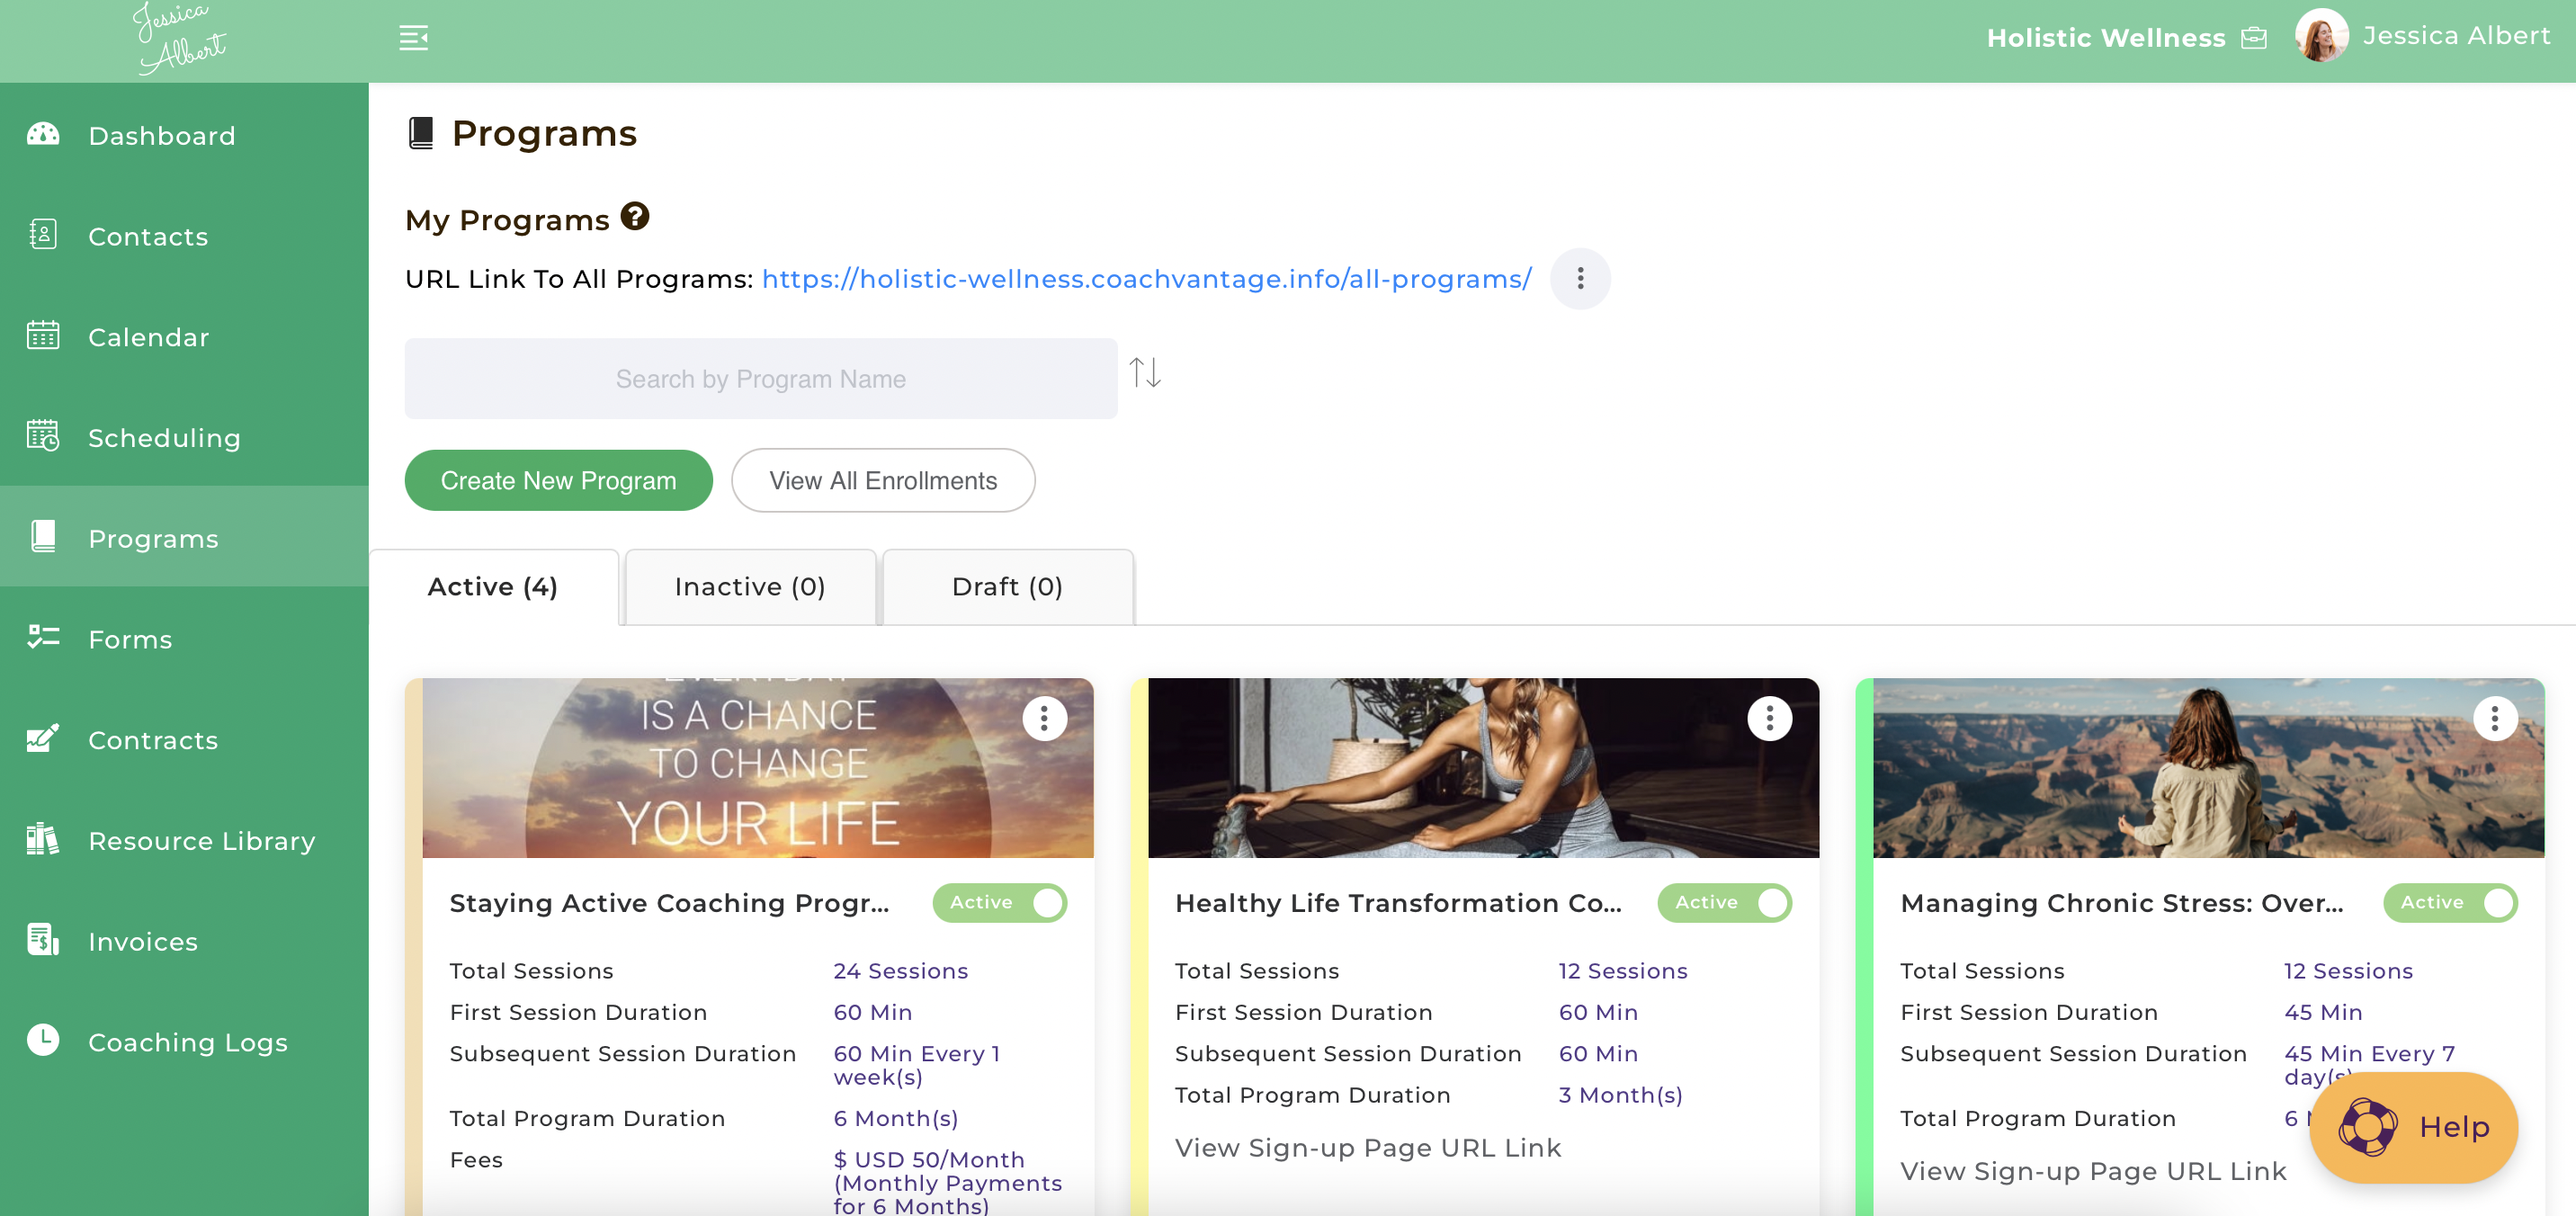Viewport: 2576px width, 1216px height.
Task: Click the Resource Library books icon
Action: tap(43, 838)
